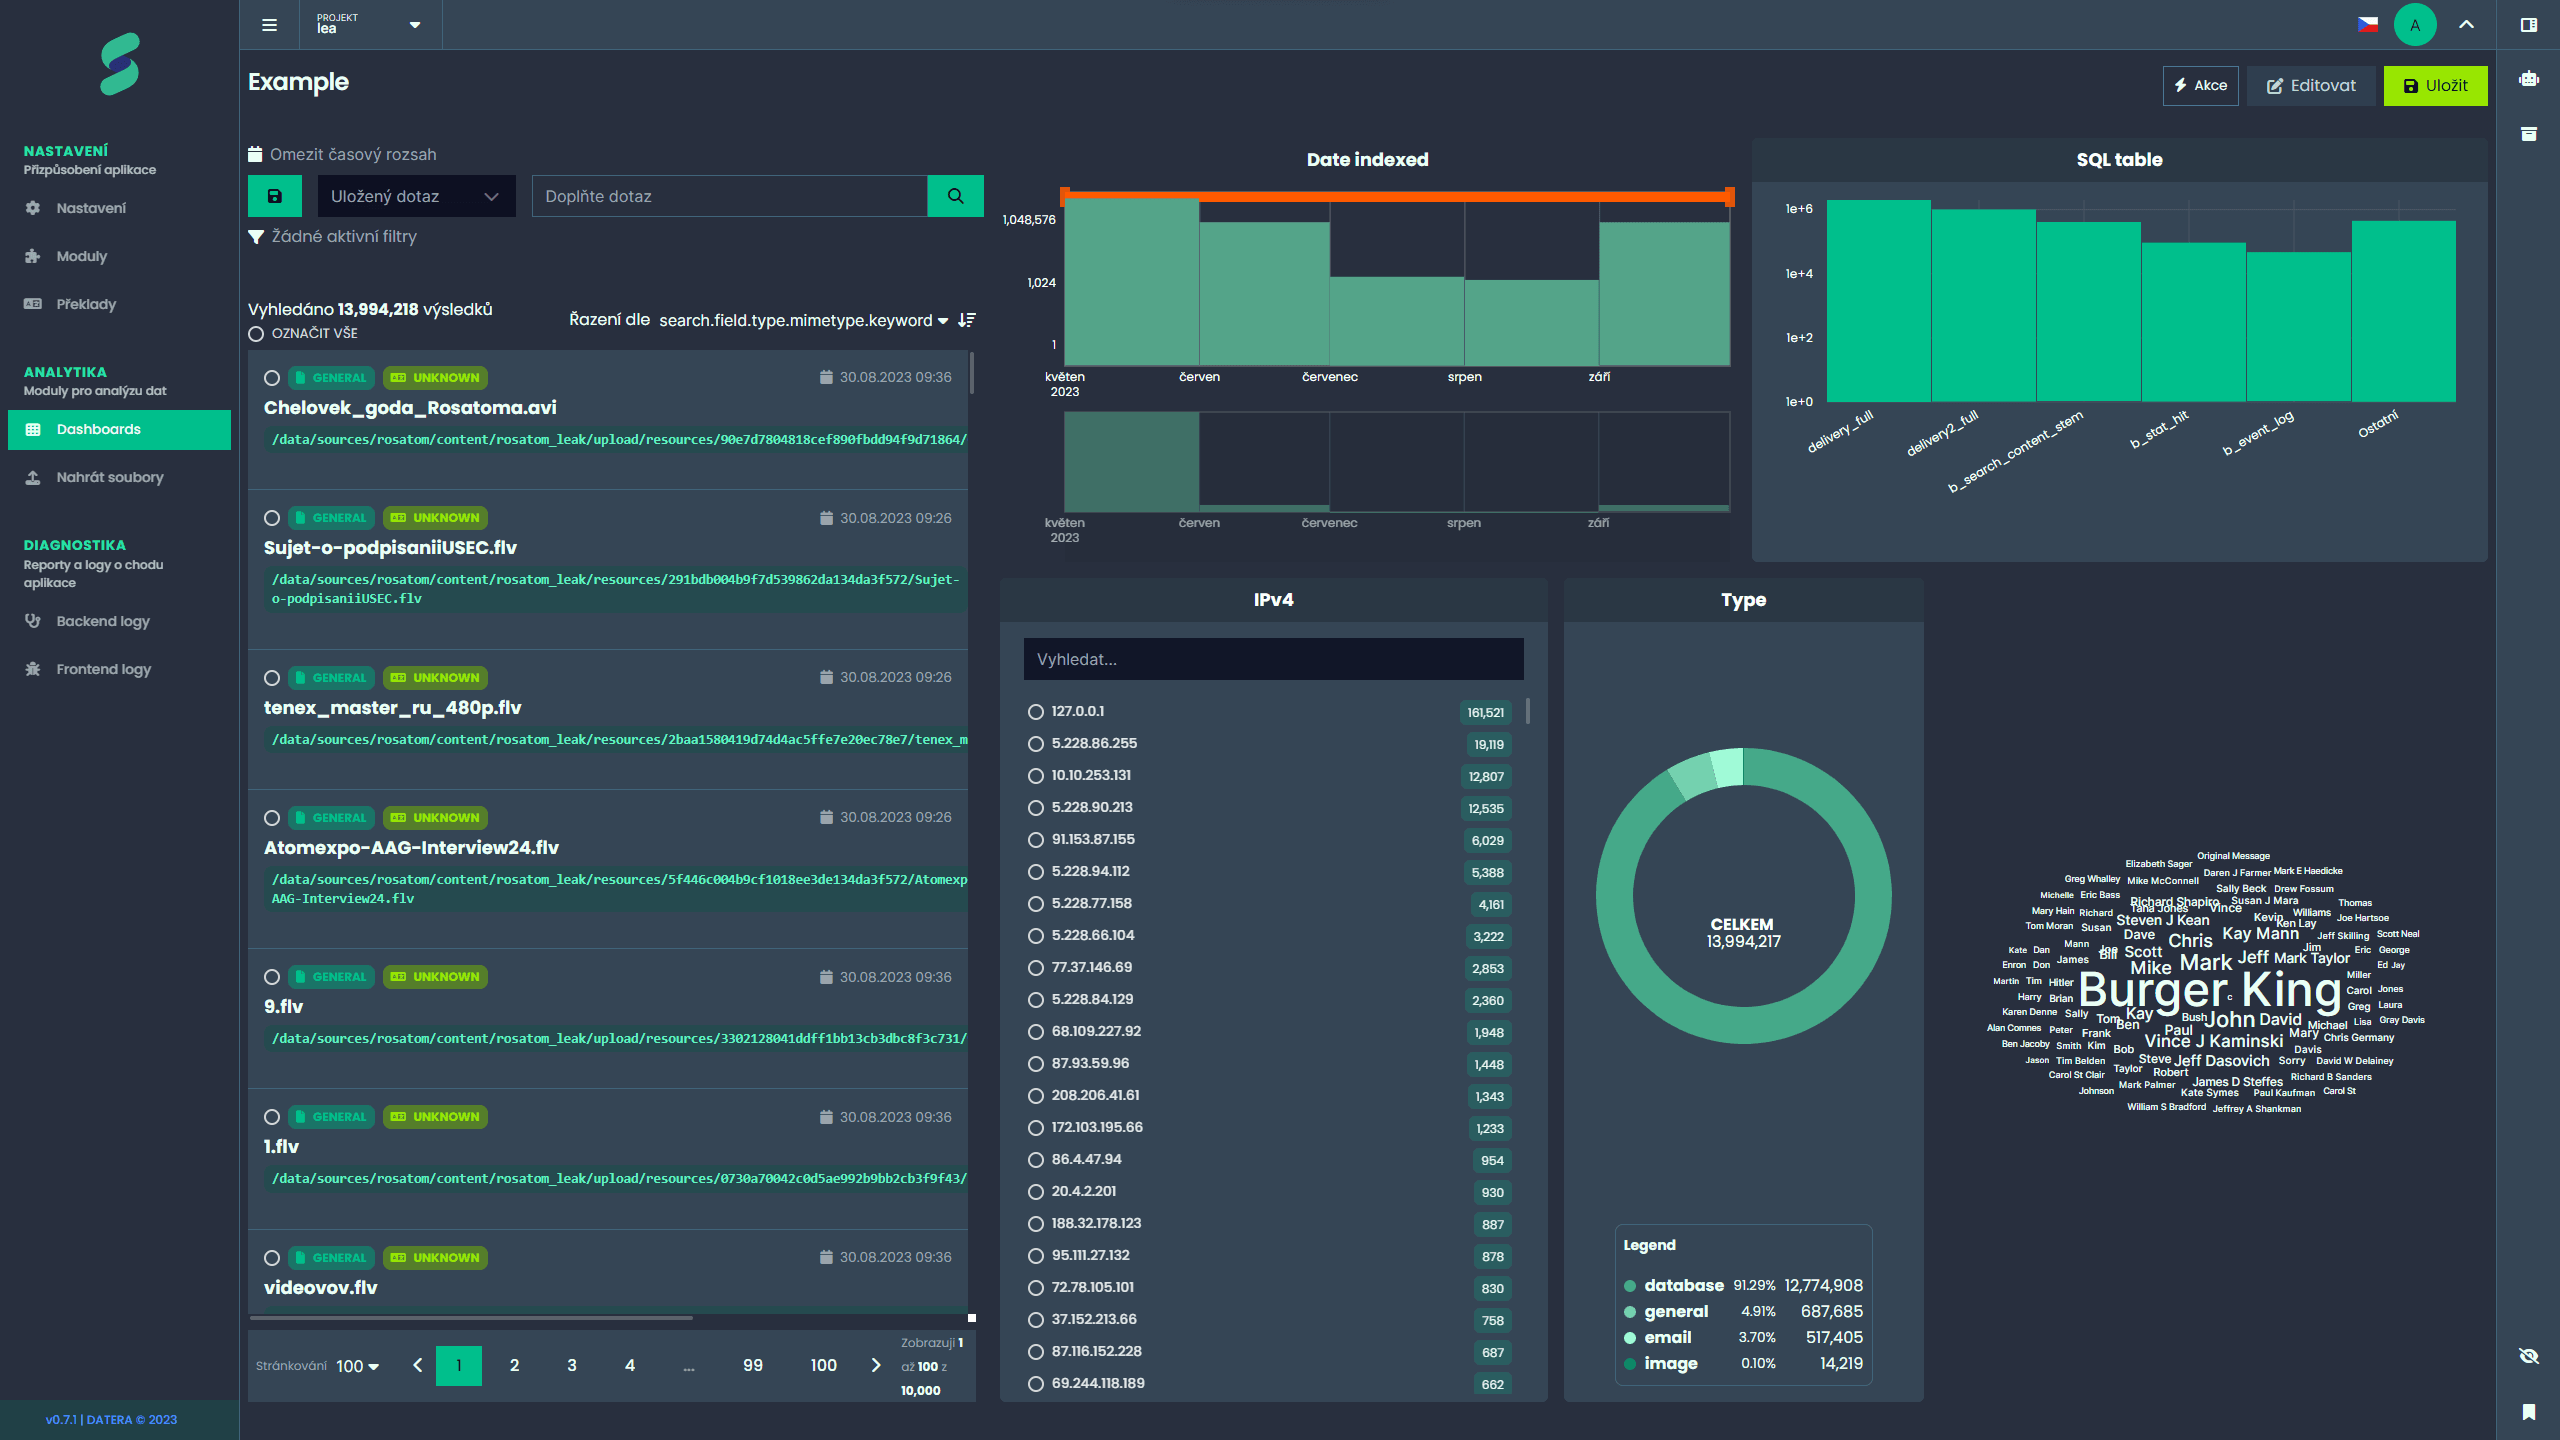
Task: Toggle sort direction icon next to Řazení
Action: [966, 320]
